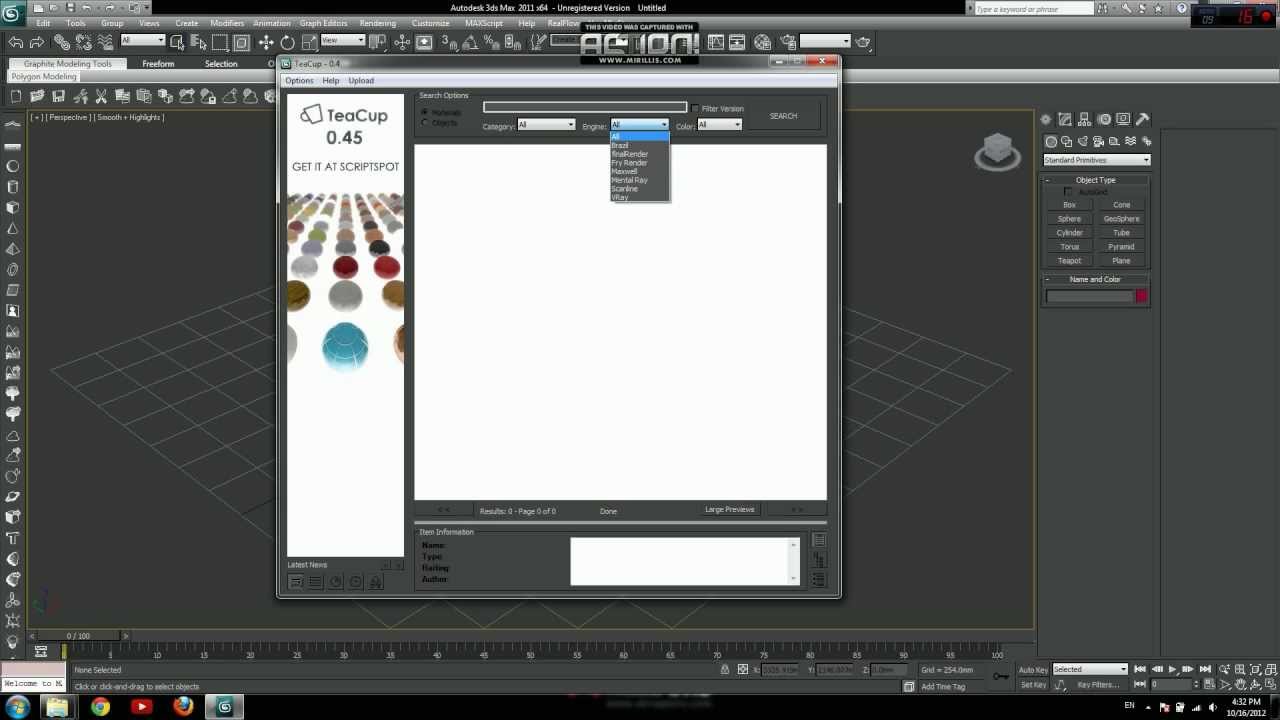Click Play Animation in playback controls

point(1172,669)
